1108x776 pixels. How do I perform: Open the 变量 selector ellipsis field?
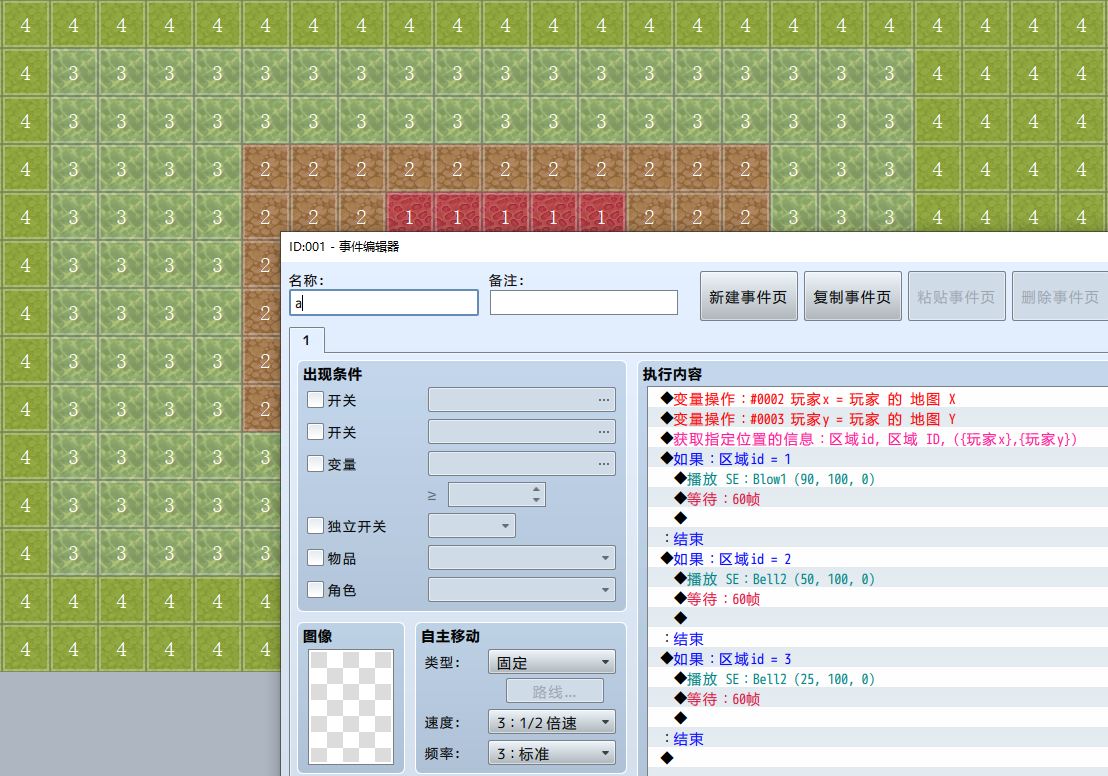tap(521, 464)
